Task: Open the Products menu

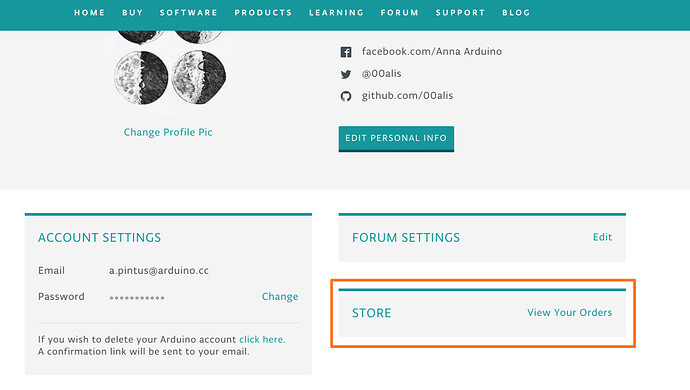Action: click(x=263, y=13)
